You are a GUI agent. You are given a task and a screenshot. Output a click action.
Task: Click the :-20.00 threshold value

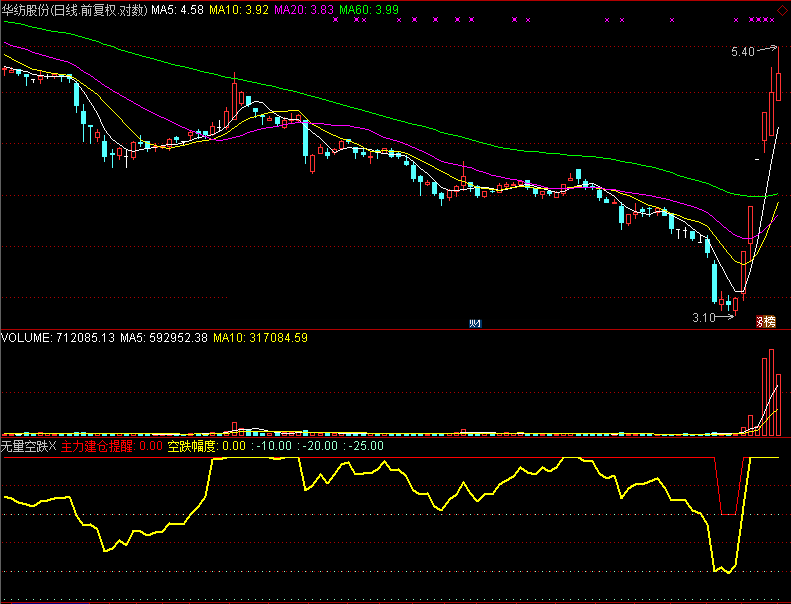[318, 446]
